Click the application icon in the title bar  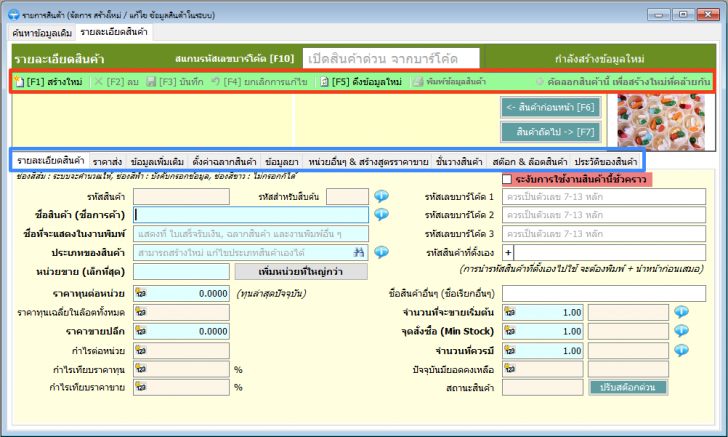tap(13, 15)
